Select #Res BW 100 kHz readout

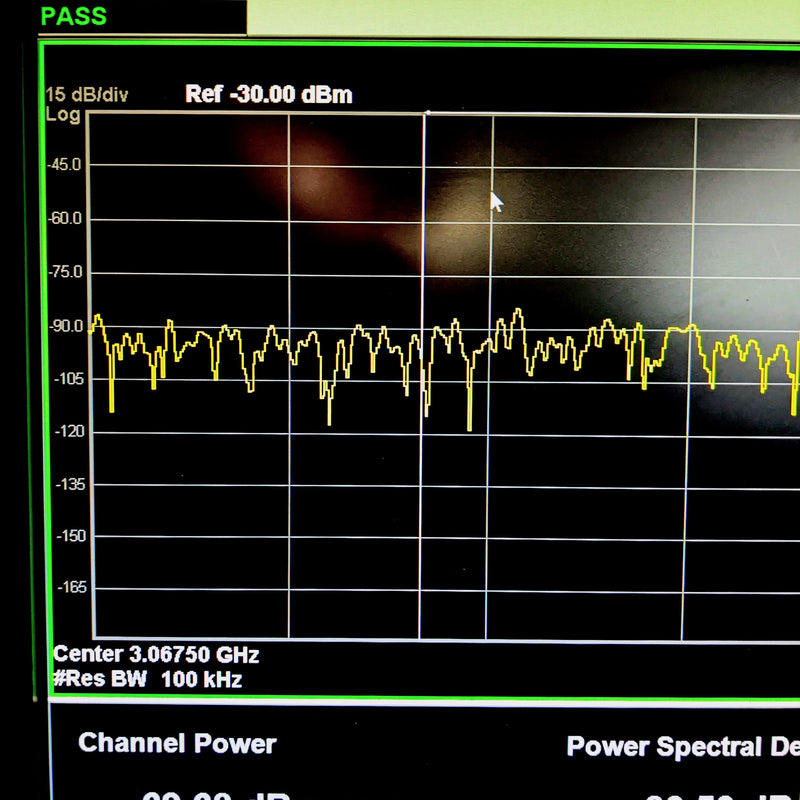tap(147, 679)
